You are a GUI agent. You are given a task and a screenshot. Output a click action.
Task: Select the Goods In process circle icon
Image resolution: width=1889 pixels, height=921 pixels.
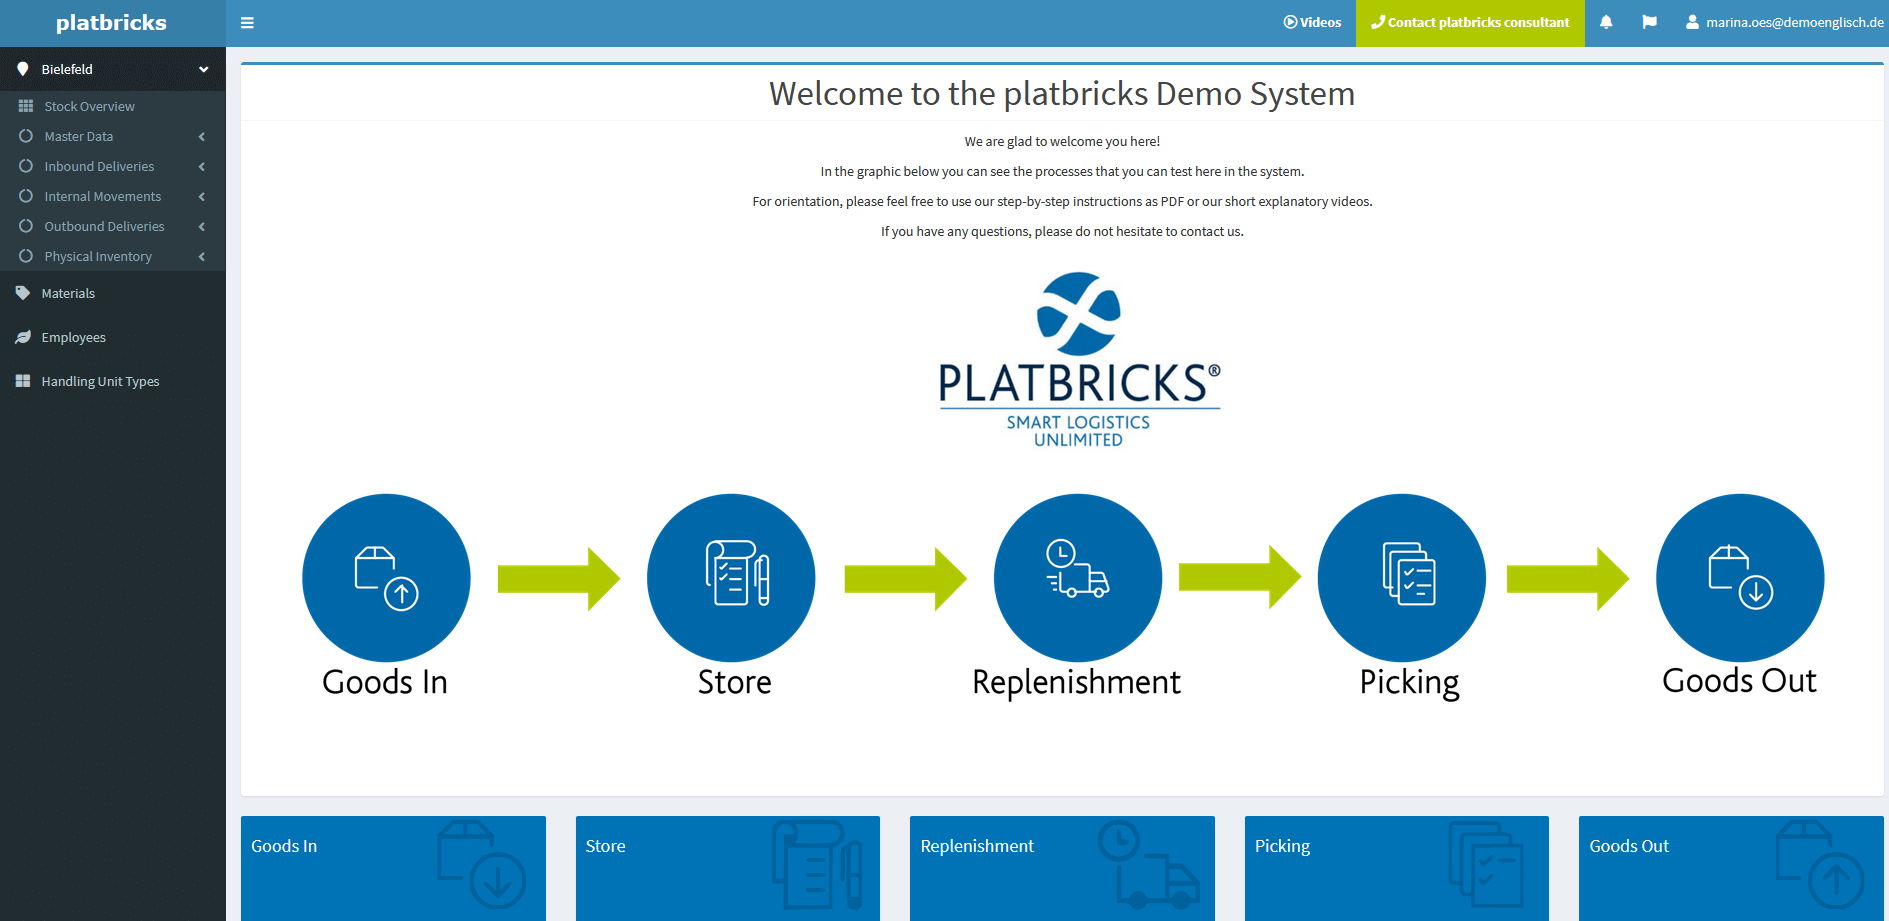tap(386, 578)
